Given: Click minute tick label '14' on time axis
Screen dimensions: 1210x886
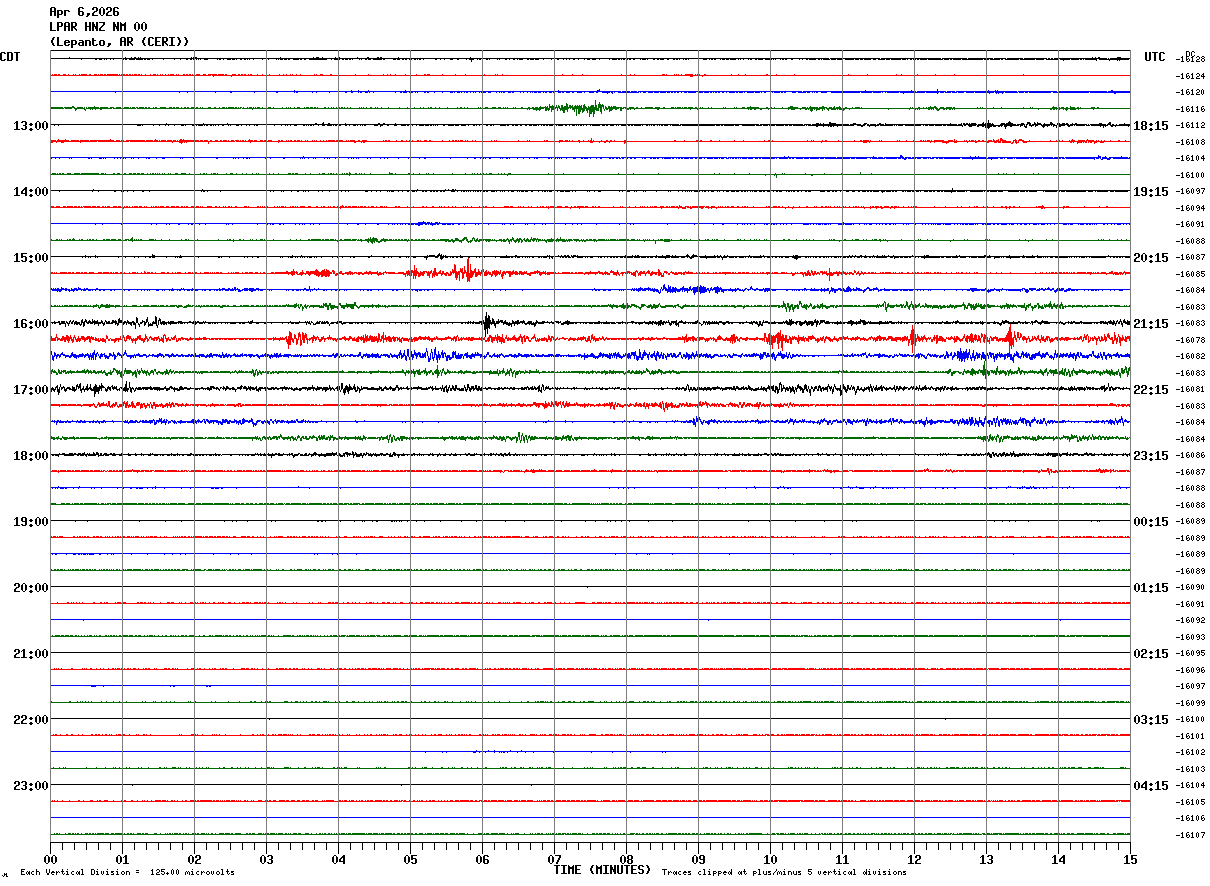Looking at the screenshot, I should (x=1058, y=860).
